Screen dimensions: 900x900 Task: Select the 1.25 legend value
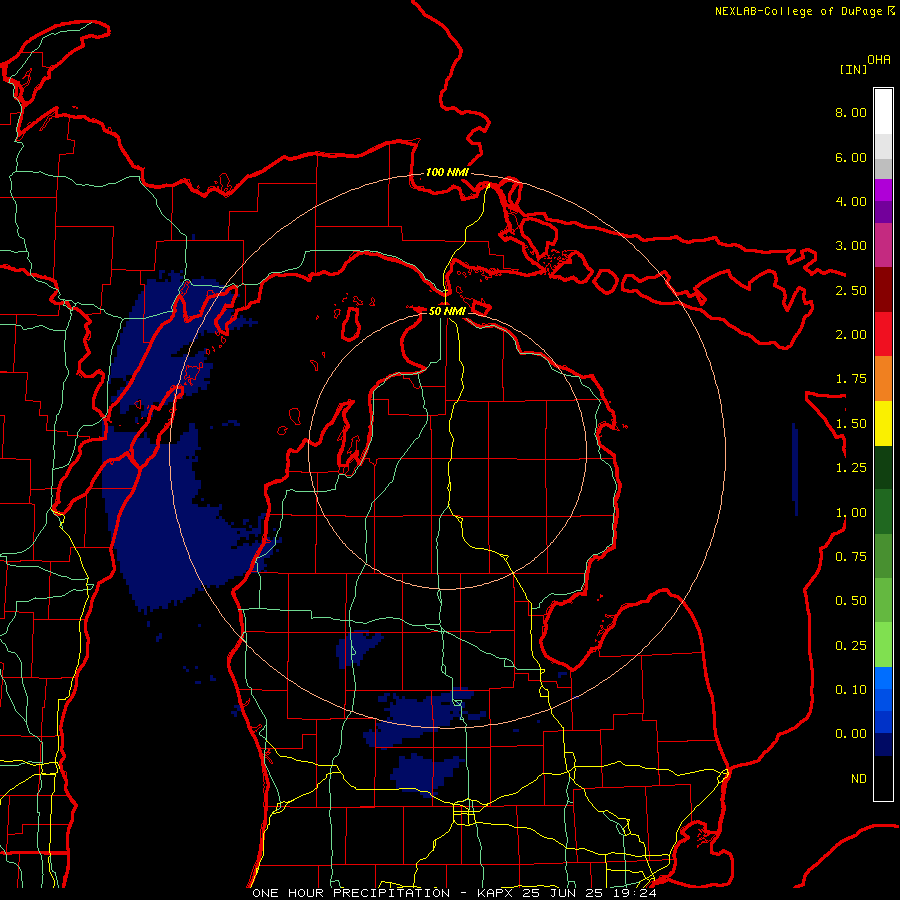(x=851, y=468)
